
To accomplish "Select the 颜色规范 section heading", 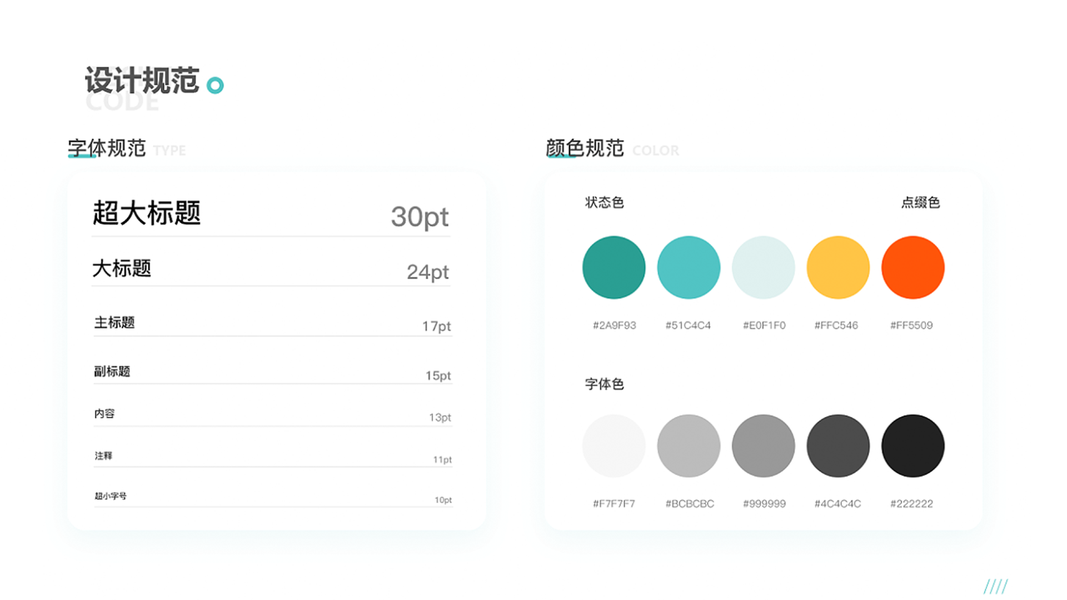I will (585, 148).
